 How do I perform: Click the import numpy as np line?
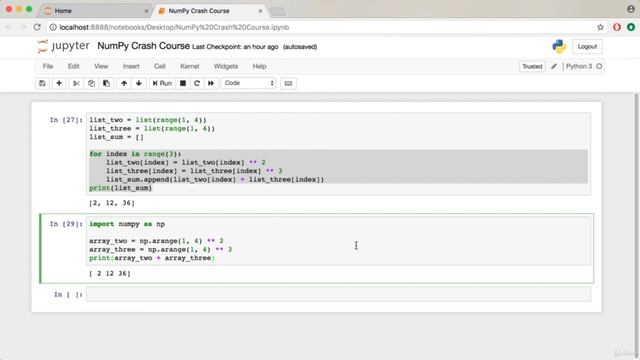(x=127, y=224)
